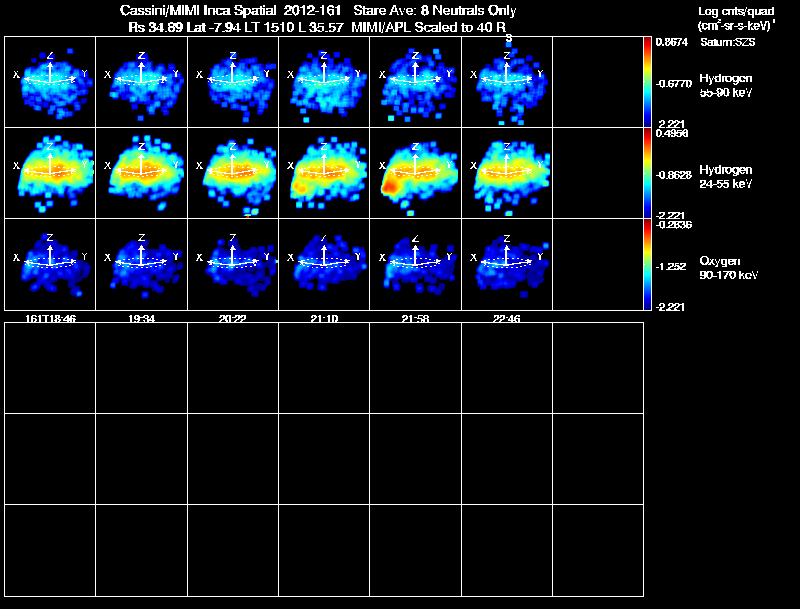Click the Rs 34.89 Lat -7.94 subtitle line
Viewport: 800px width, 609px height.
(x=317, y=27)
